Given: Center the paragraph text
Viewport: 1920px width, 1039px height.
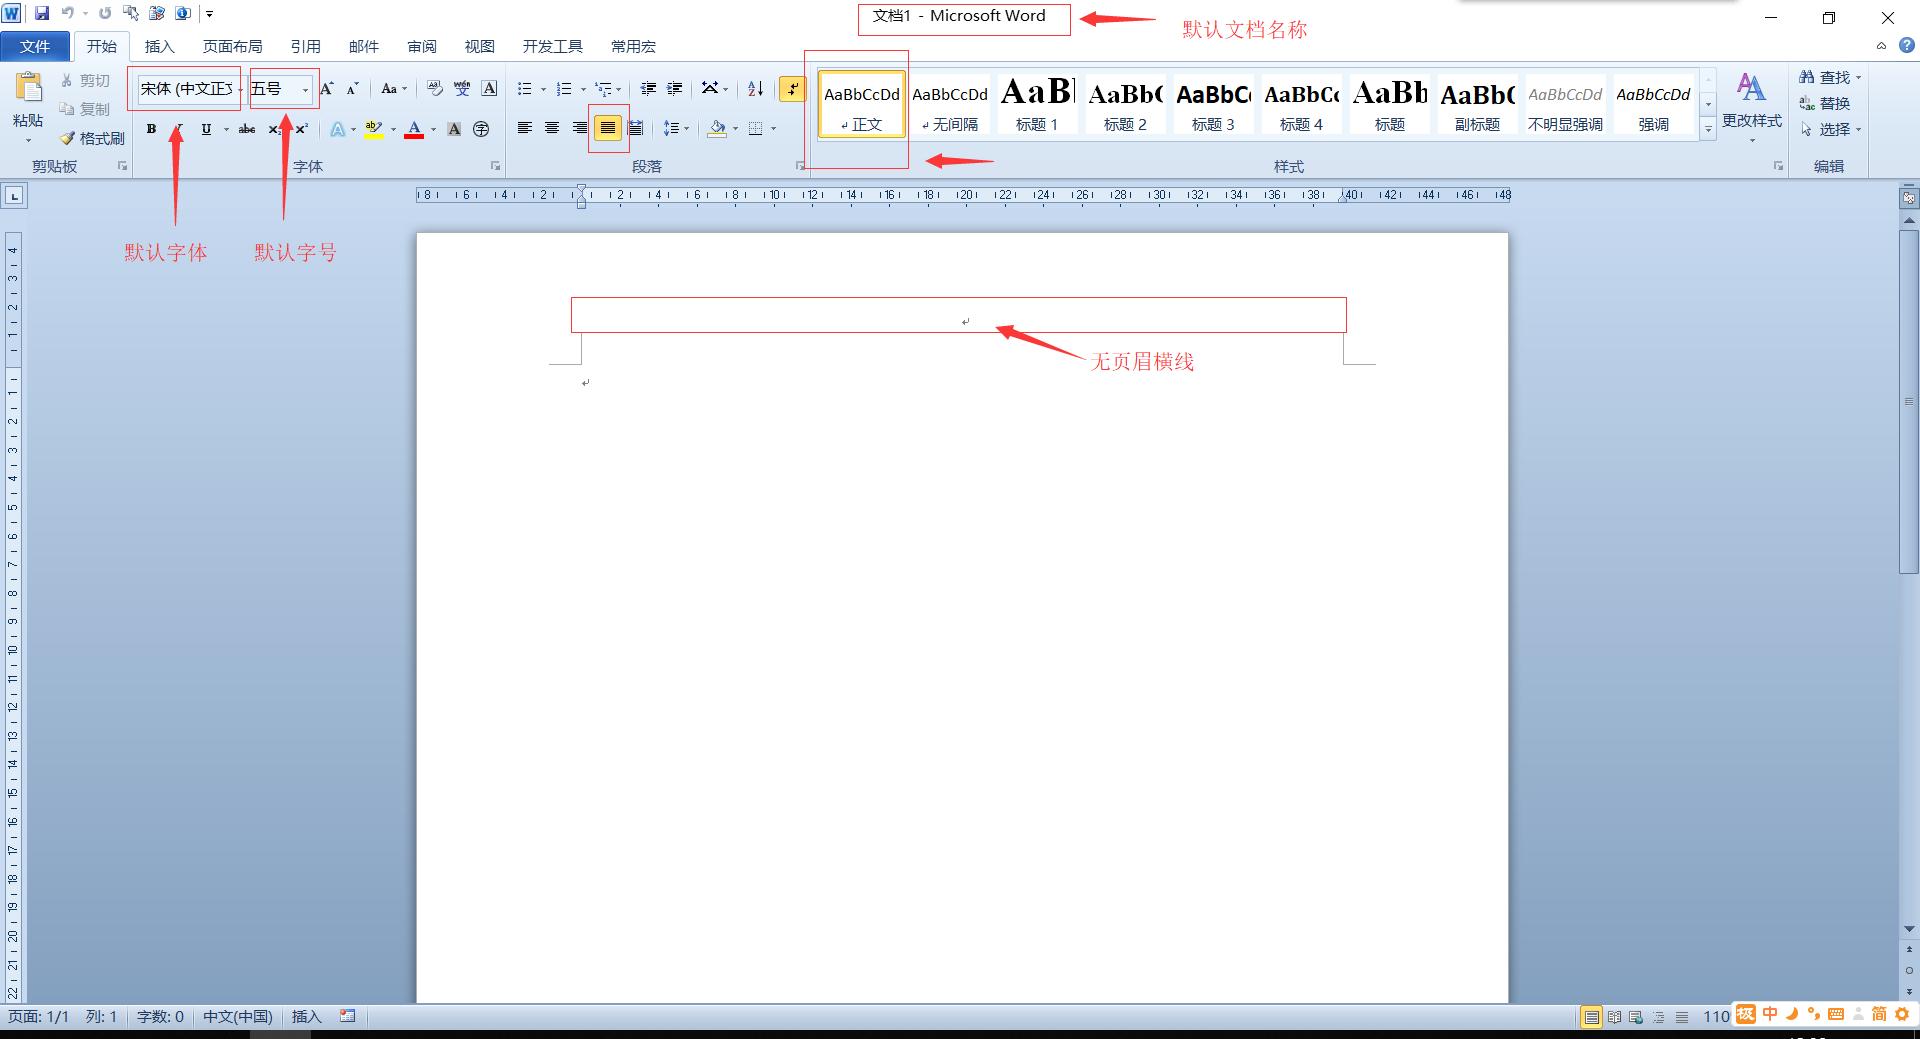Looking at the screenshot, I should (x=551, y=128).
